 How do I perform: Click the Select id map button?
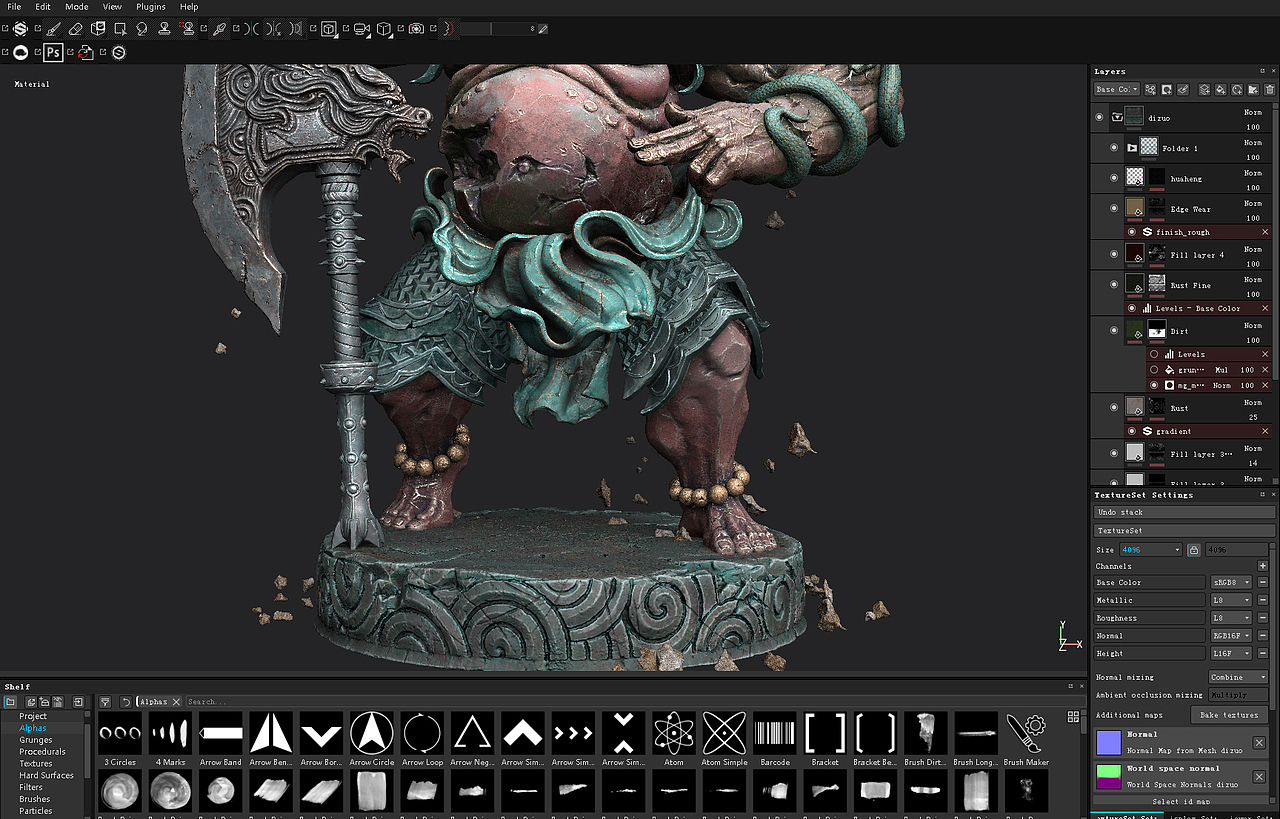pos(1180,801)
